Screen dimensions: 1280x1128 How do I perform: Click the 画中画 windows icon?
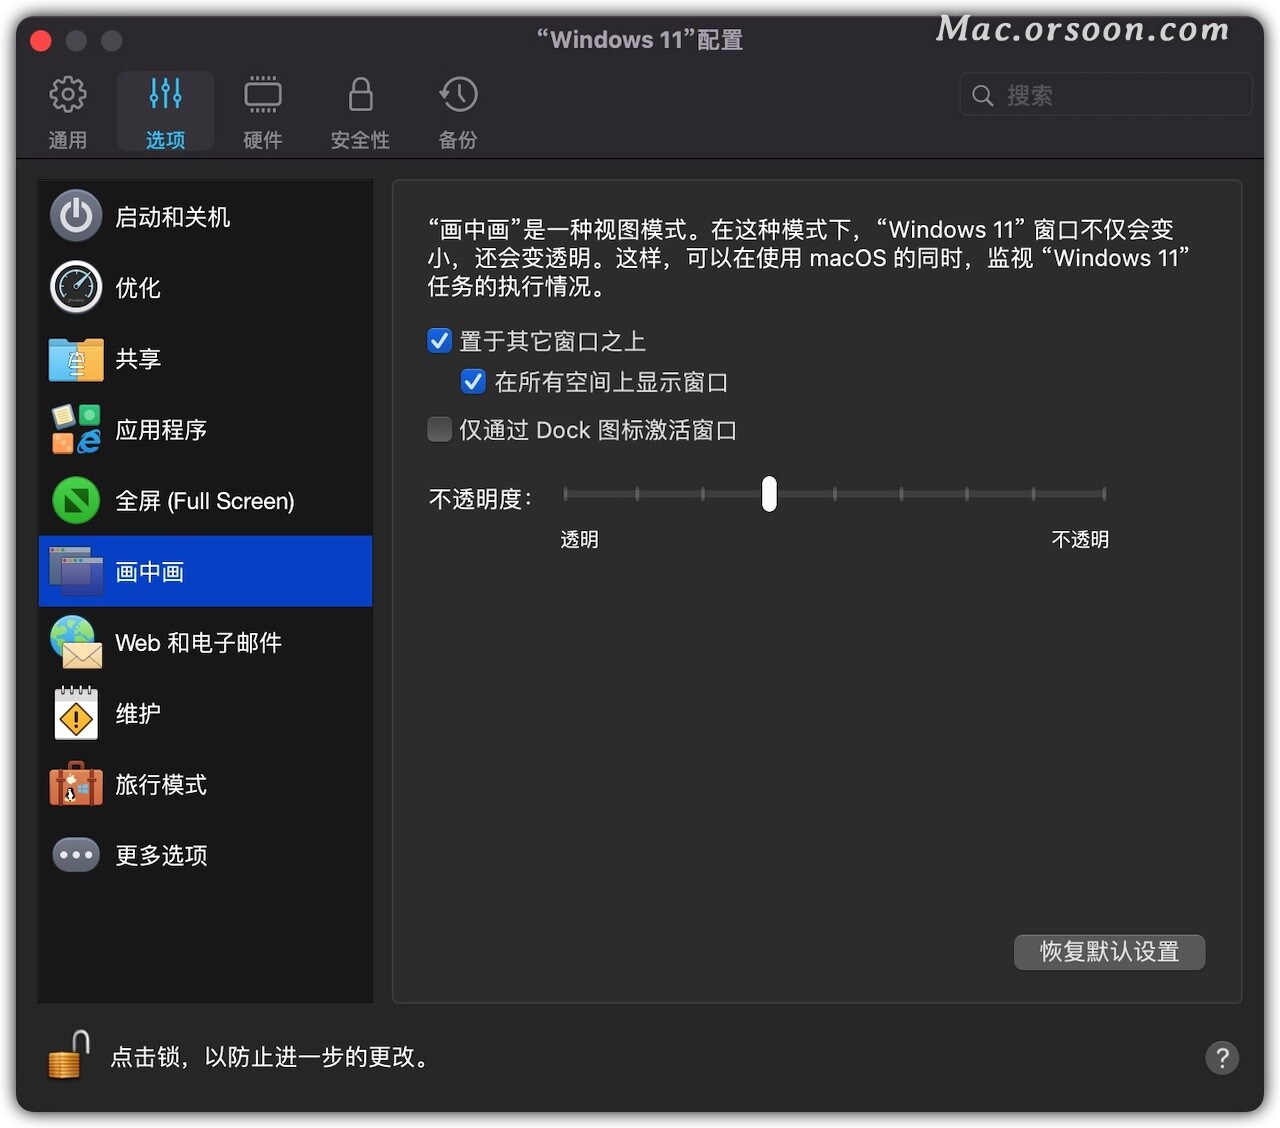[76, 571]
